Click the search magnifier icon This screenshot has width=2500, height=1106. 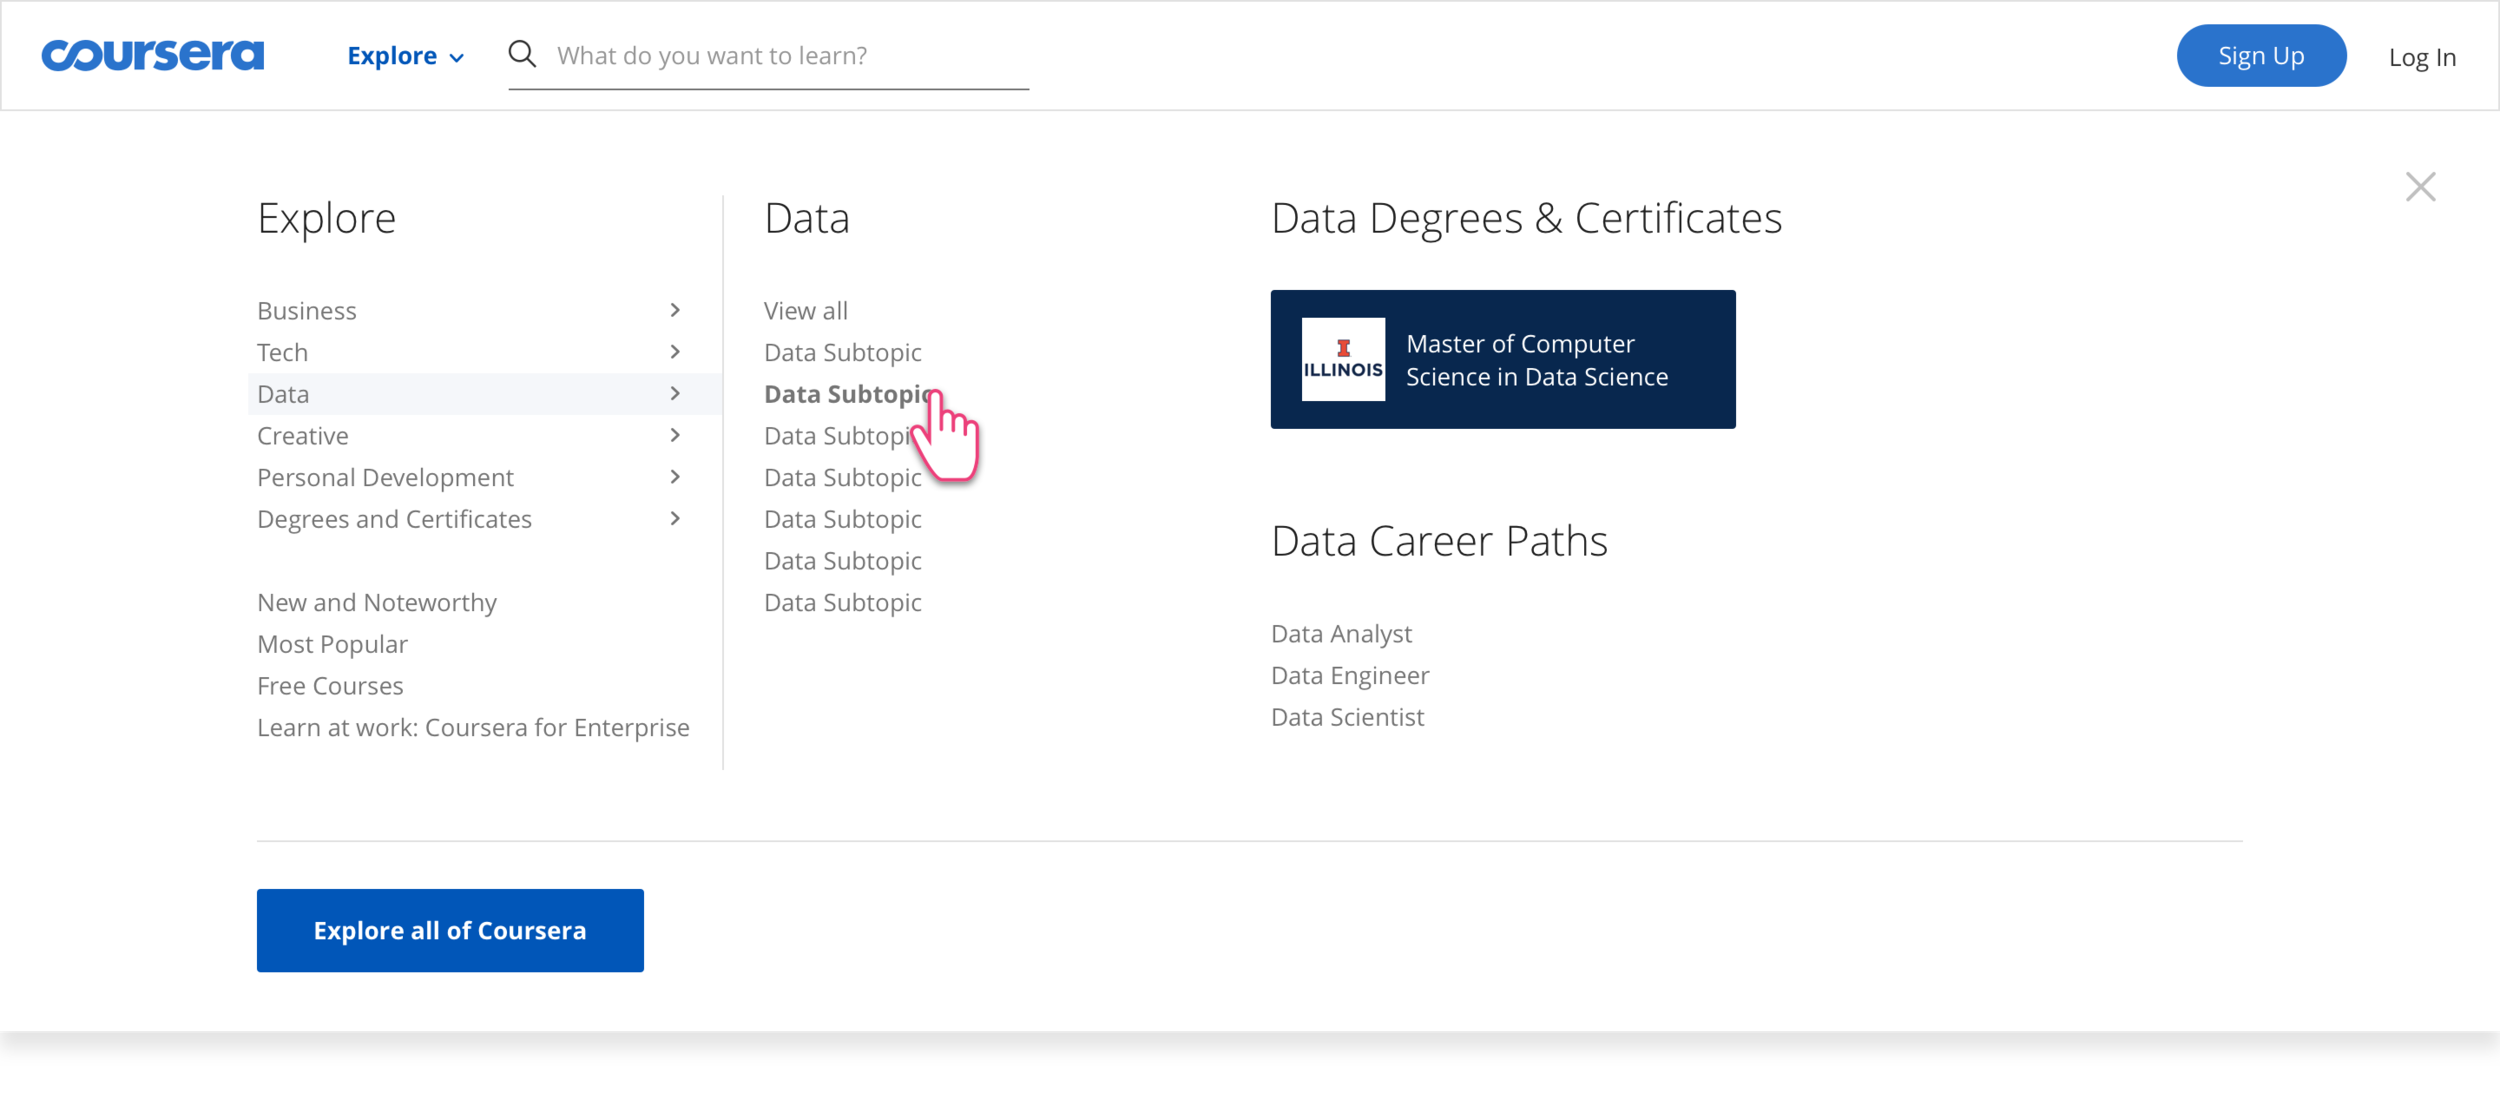click(x=522, y=54)
